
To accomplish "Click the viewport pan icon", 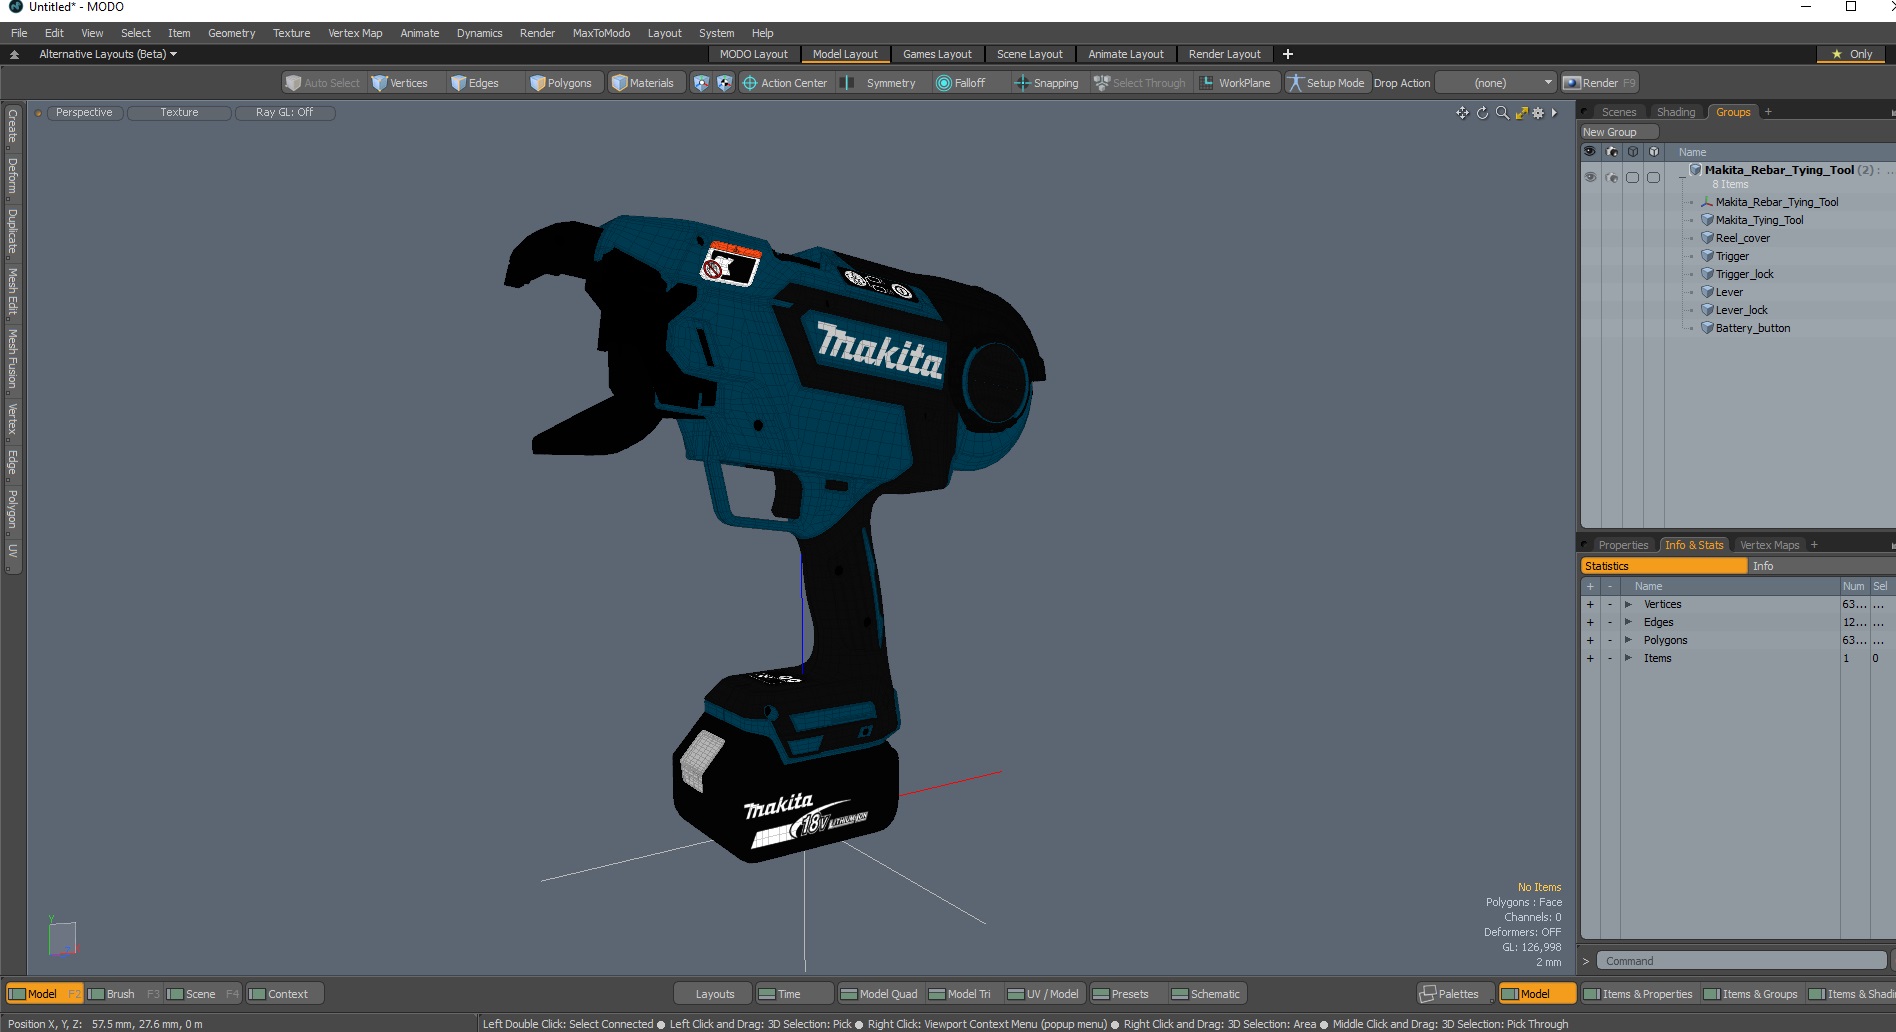I will 1462,113.
